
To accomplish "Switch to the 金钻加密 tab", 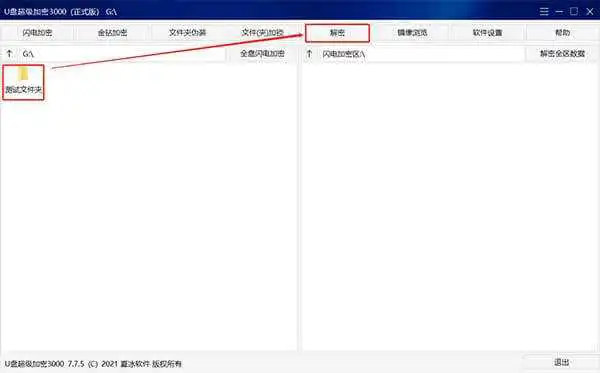I will coord(112,33).
